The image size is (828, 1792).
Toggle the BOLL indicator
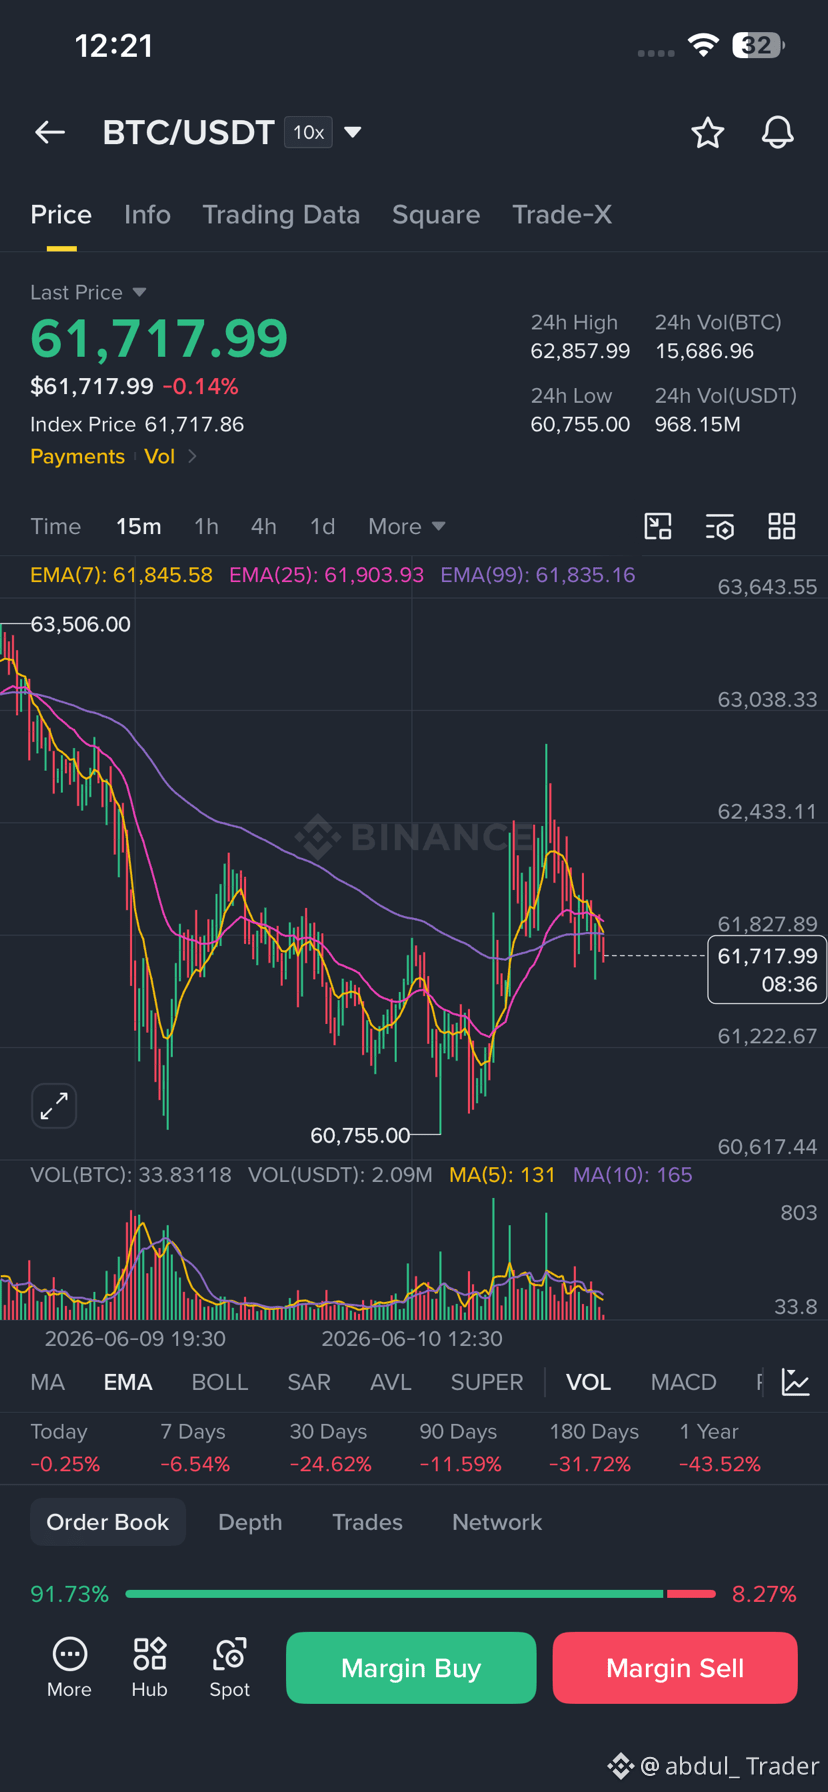click(220, 1382)
